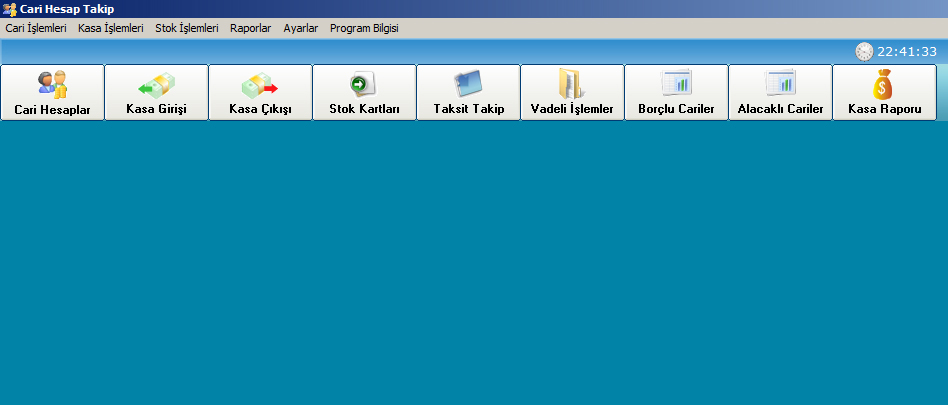Open Kasa Raporu money bag button

click(885, 92)
